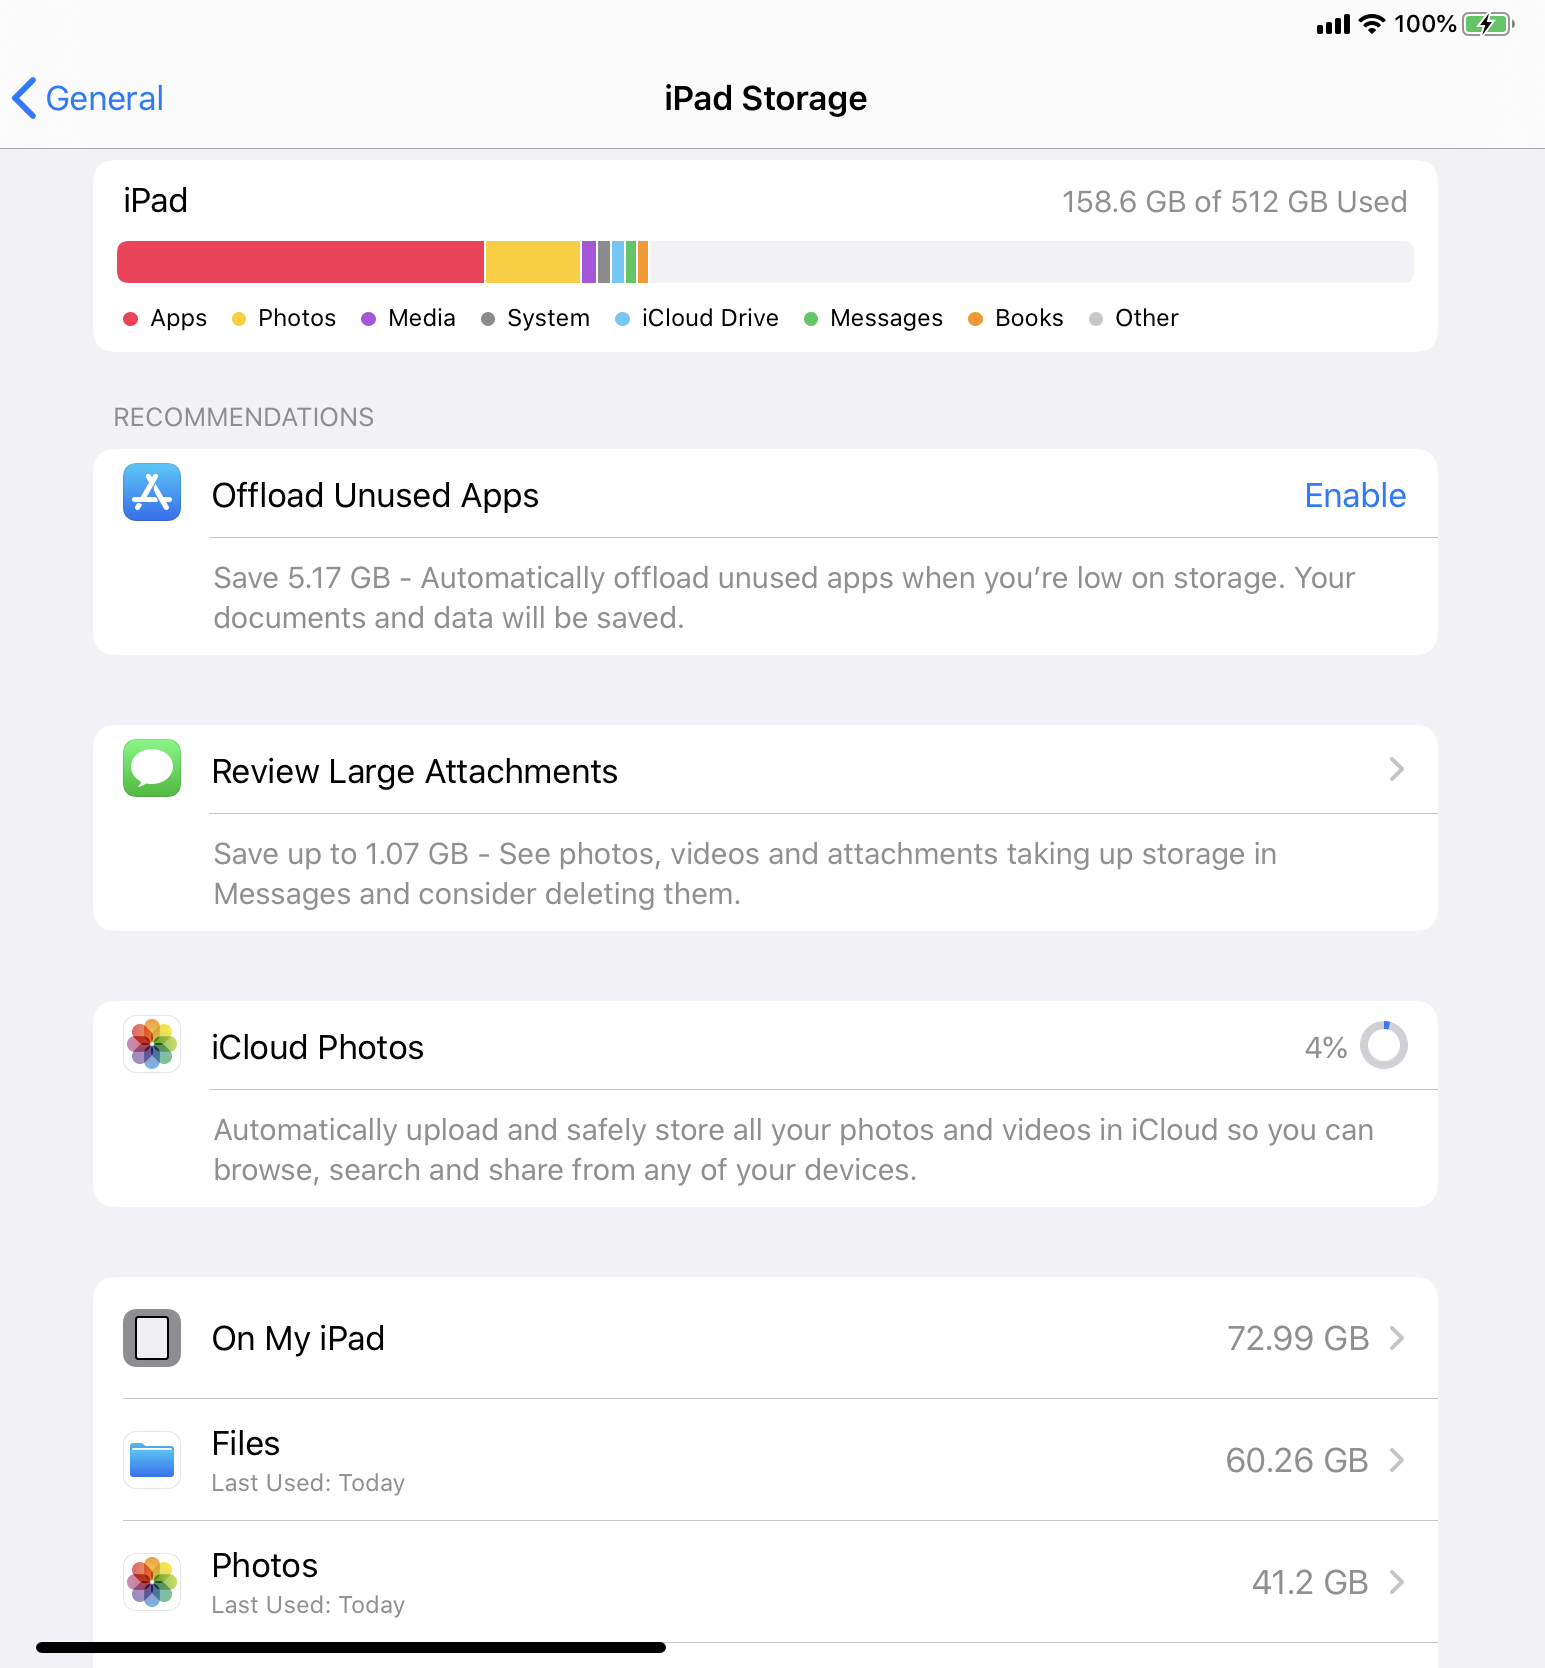
Task: Tap the On My iPad device icon
Action: pyautogui.click(x=152, y=1338)
